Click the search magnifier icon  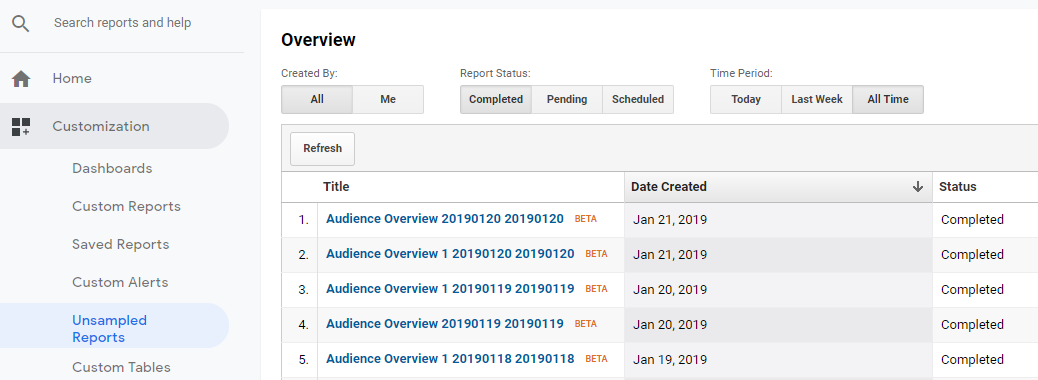point(21,24)
